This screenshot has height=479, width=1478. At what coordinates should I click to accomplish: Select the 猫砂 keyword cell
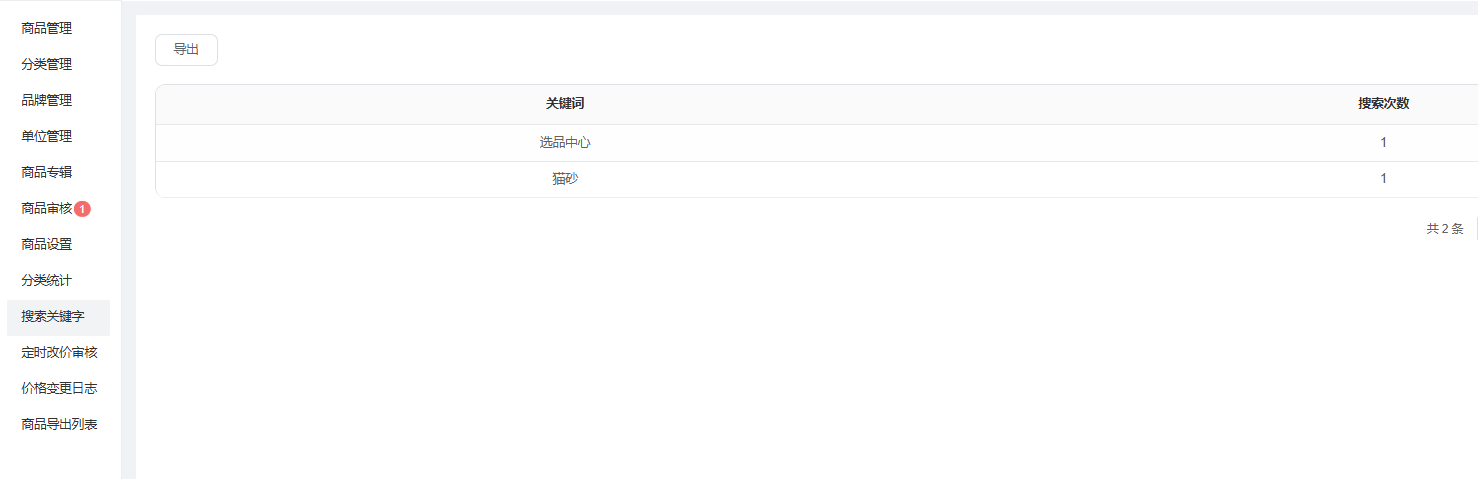(x=565, y=179)
